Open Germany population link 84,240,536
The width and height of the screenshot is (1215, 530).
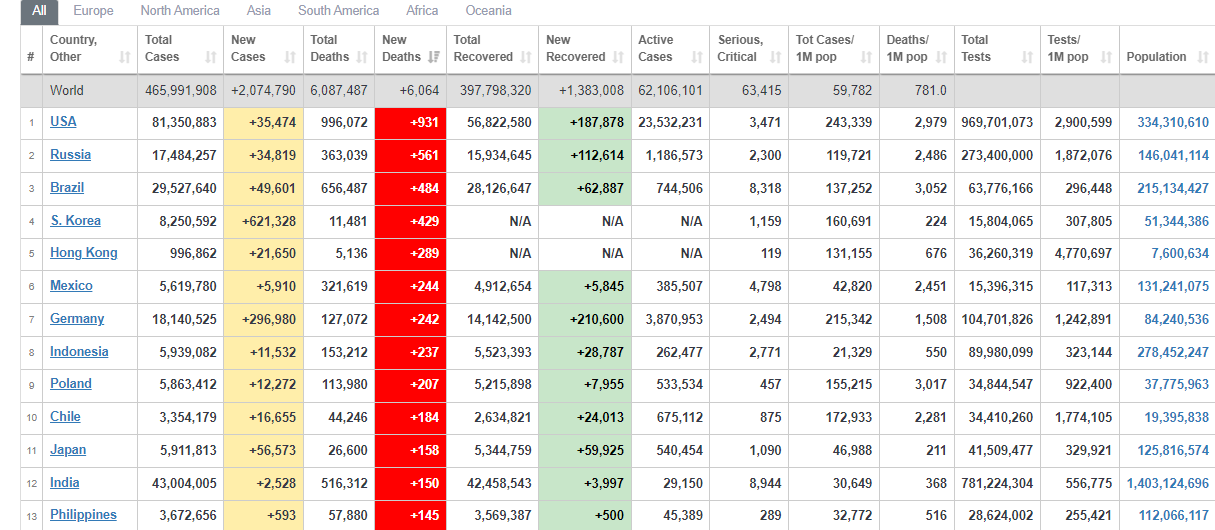tap(1176, 319)
